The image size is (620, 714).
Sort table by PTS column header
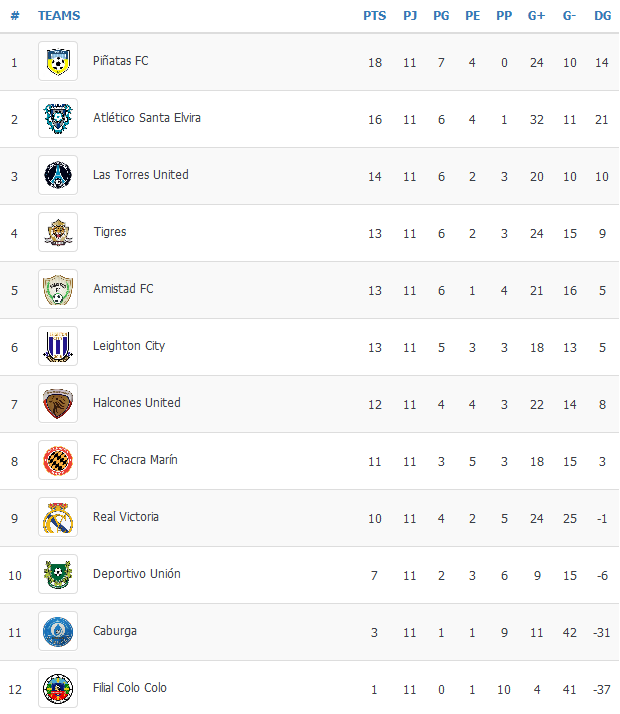click(374, 16)
